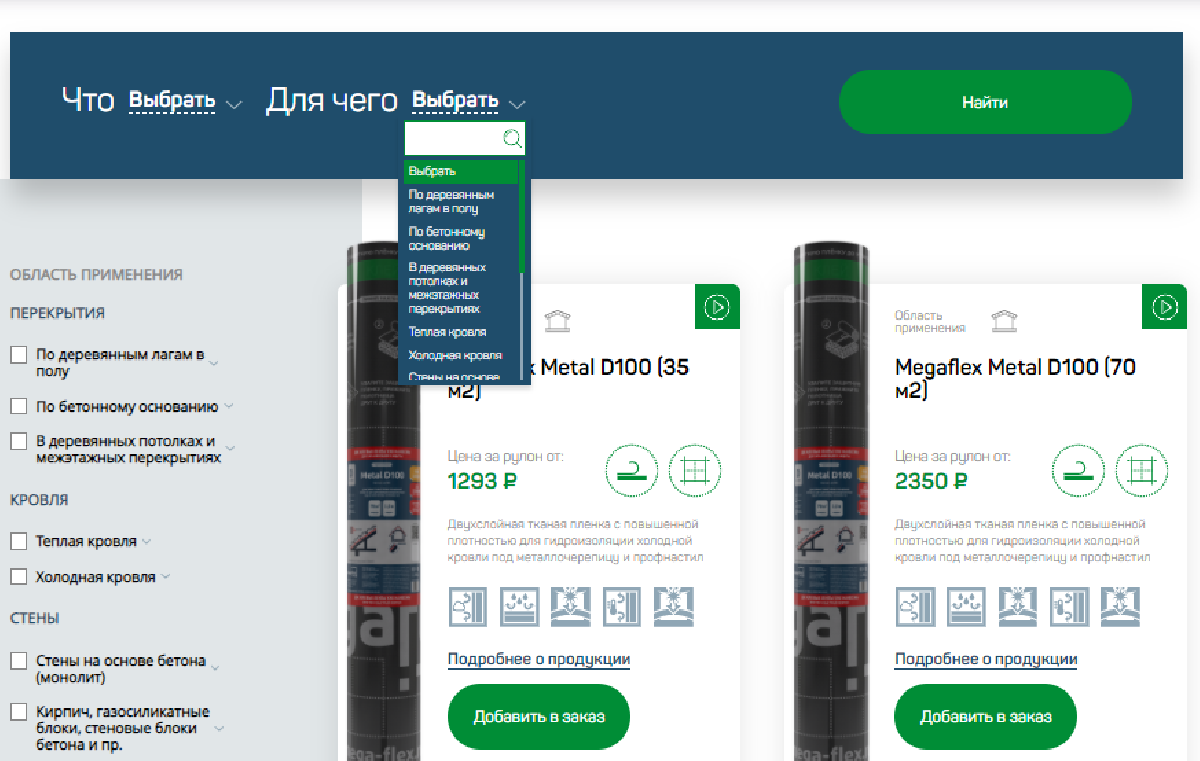
Task: Click the price '2350 ₽'
Action: pyautogui.click(x=931, y=481)
